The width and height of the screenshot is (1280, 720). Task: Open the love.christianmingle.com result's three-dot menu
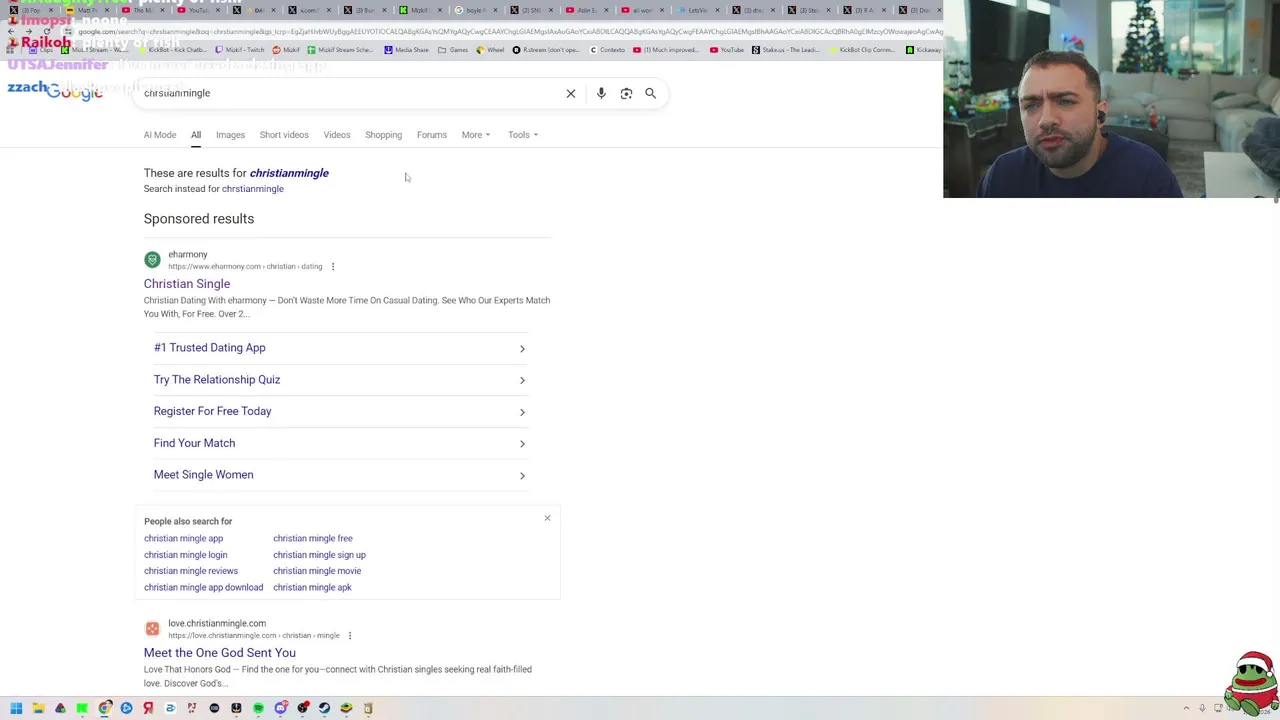coord(350,635)
